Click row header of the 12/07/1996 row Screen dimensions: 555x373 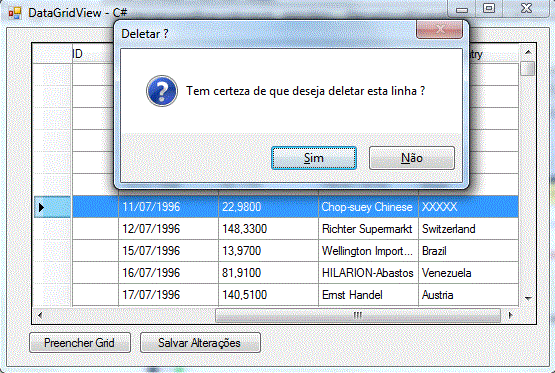pos(52,229)
